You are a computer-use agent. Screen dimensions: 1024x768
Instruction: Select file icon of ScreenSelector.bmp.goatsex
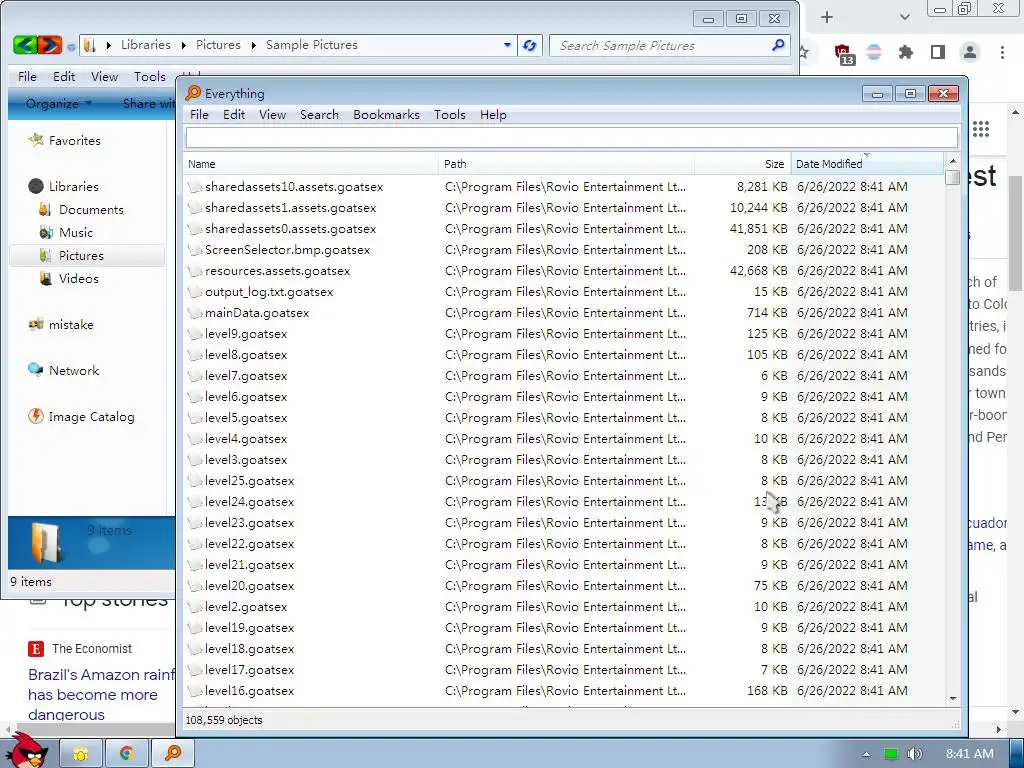195,250
